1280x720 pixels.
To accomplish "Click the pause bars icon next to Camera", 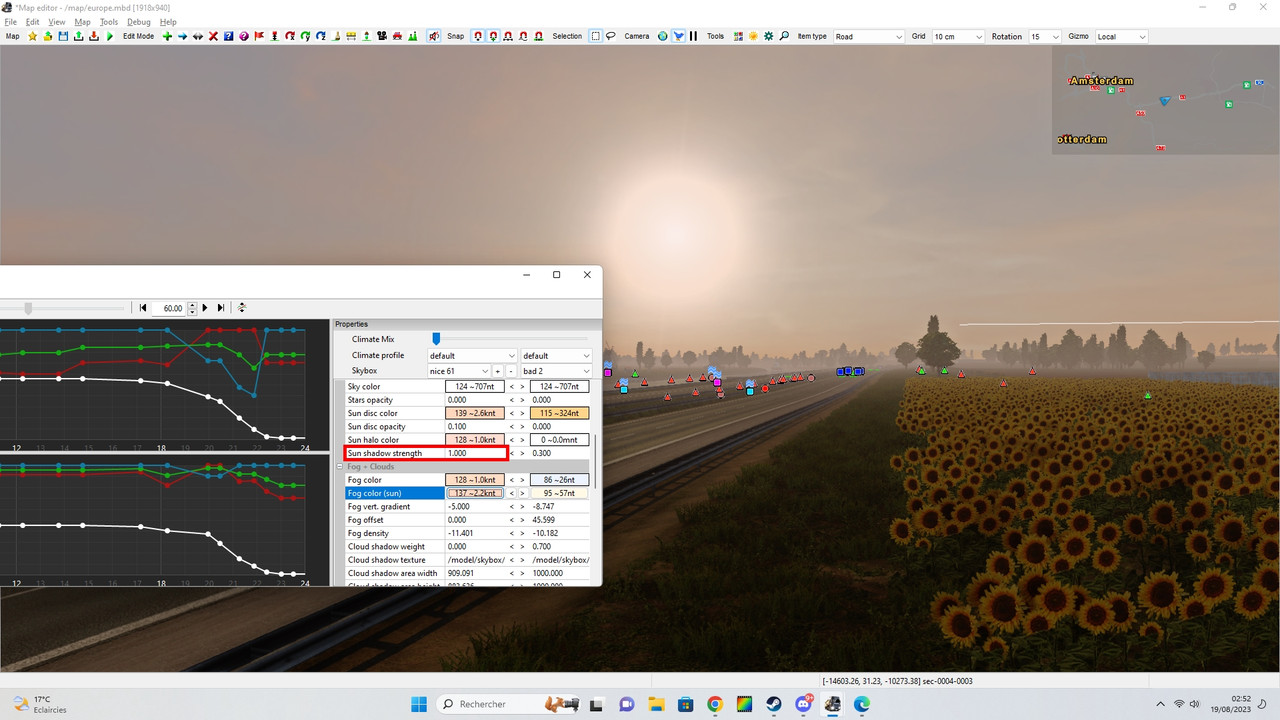I will click(x=693, y=36).
